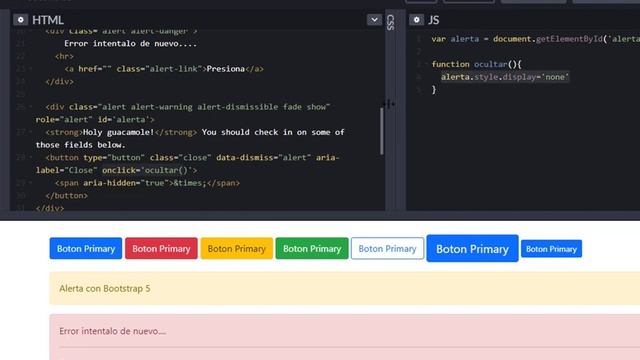
Task: Fold the alert-warning div code line
Action: point(31,107)
